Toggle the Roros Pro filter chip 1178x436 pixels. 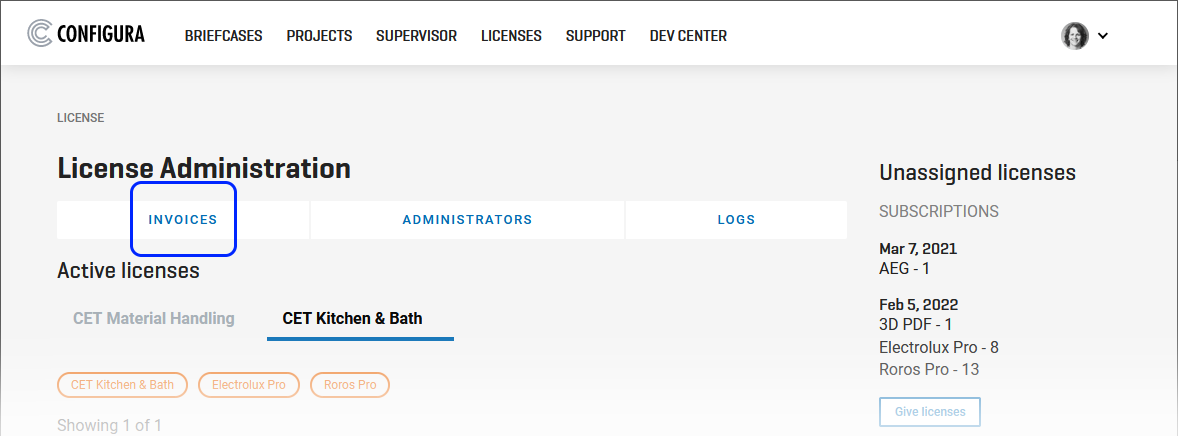coord(350,385)
